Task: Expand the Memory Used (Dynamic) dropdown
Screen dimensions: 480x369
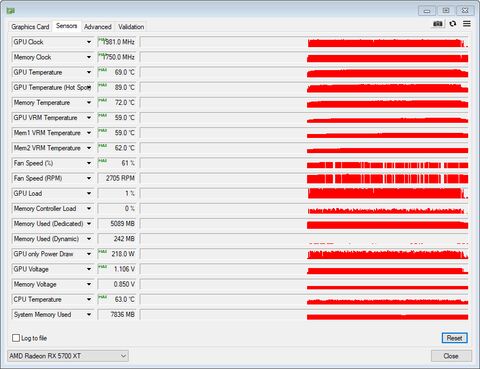Action: point(89,239)
